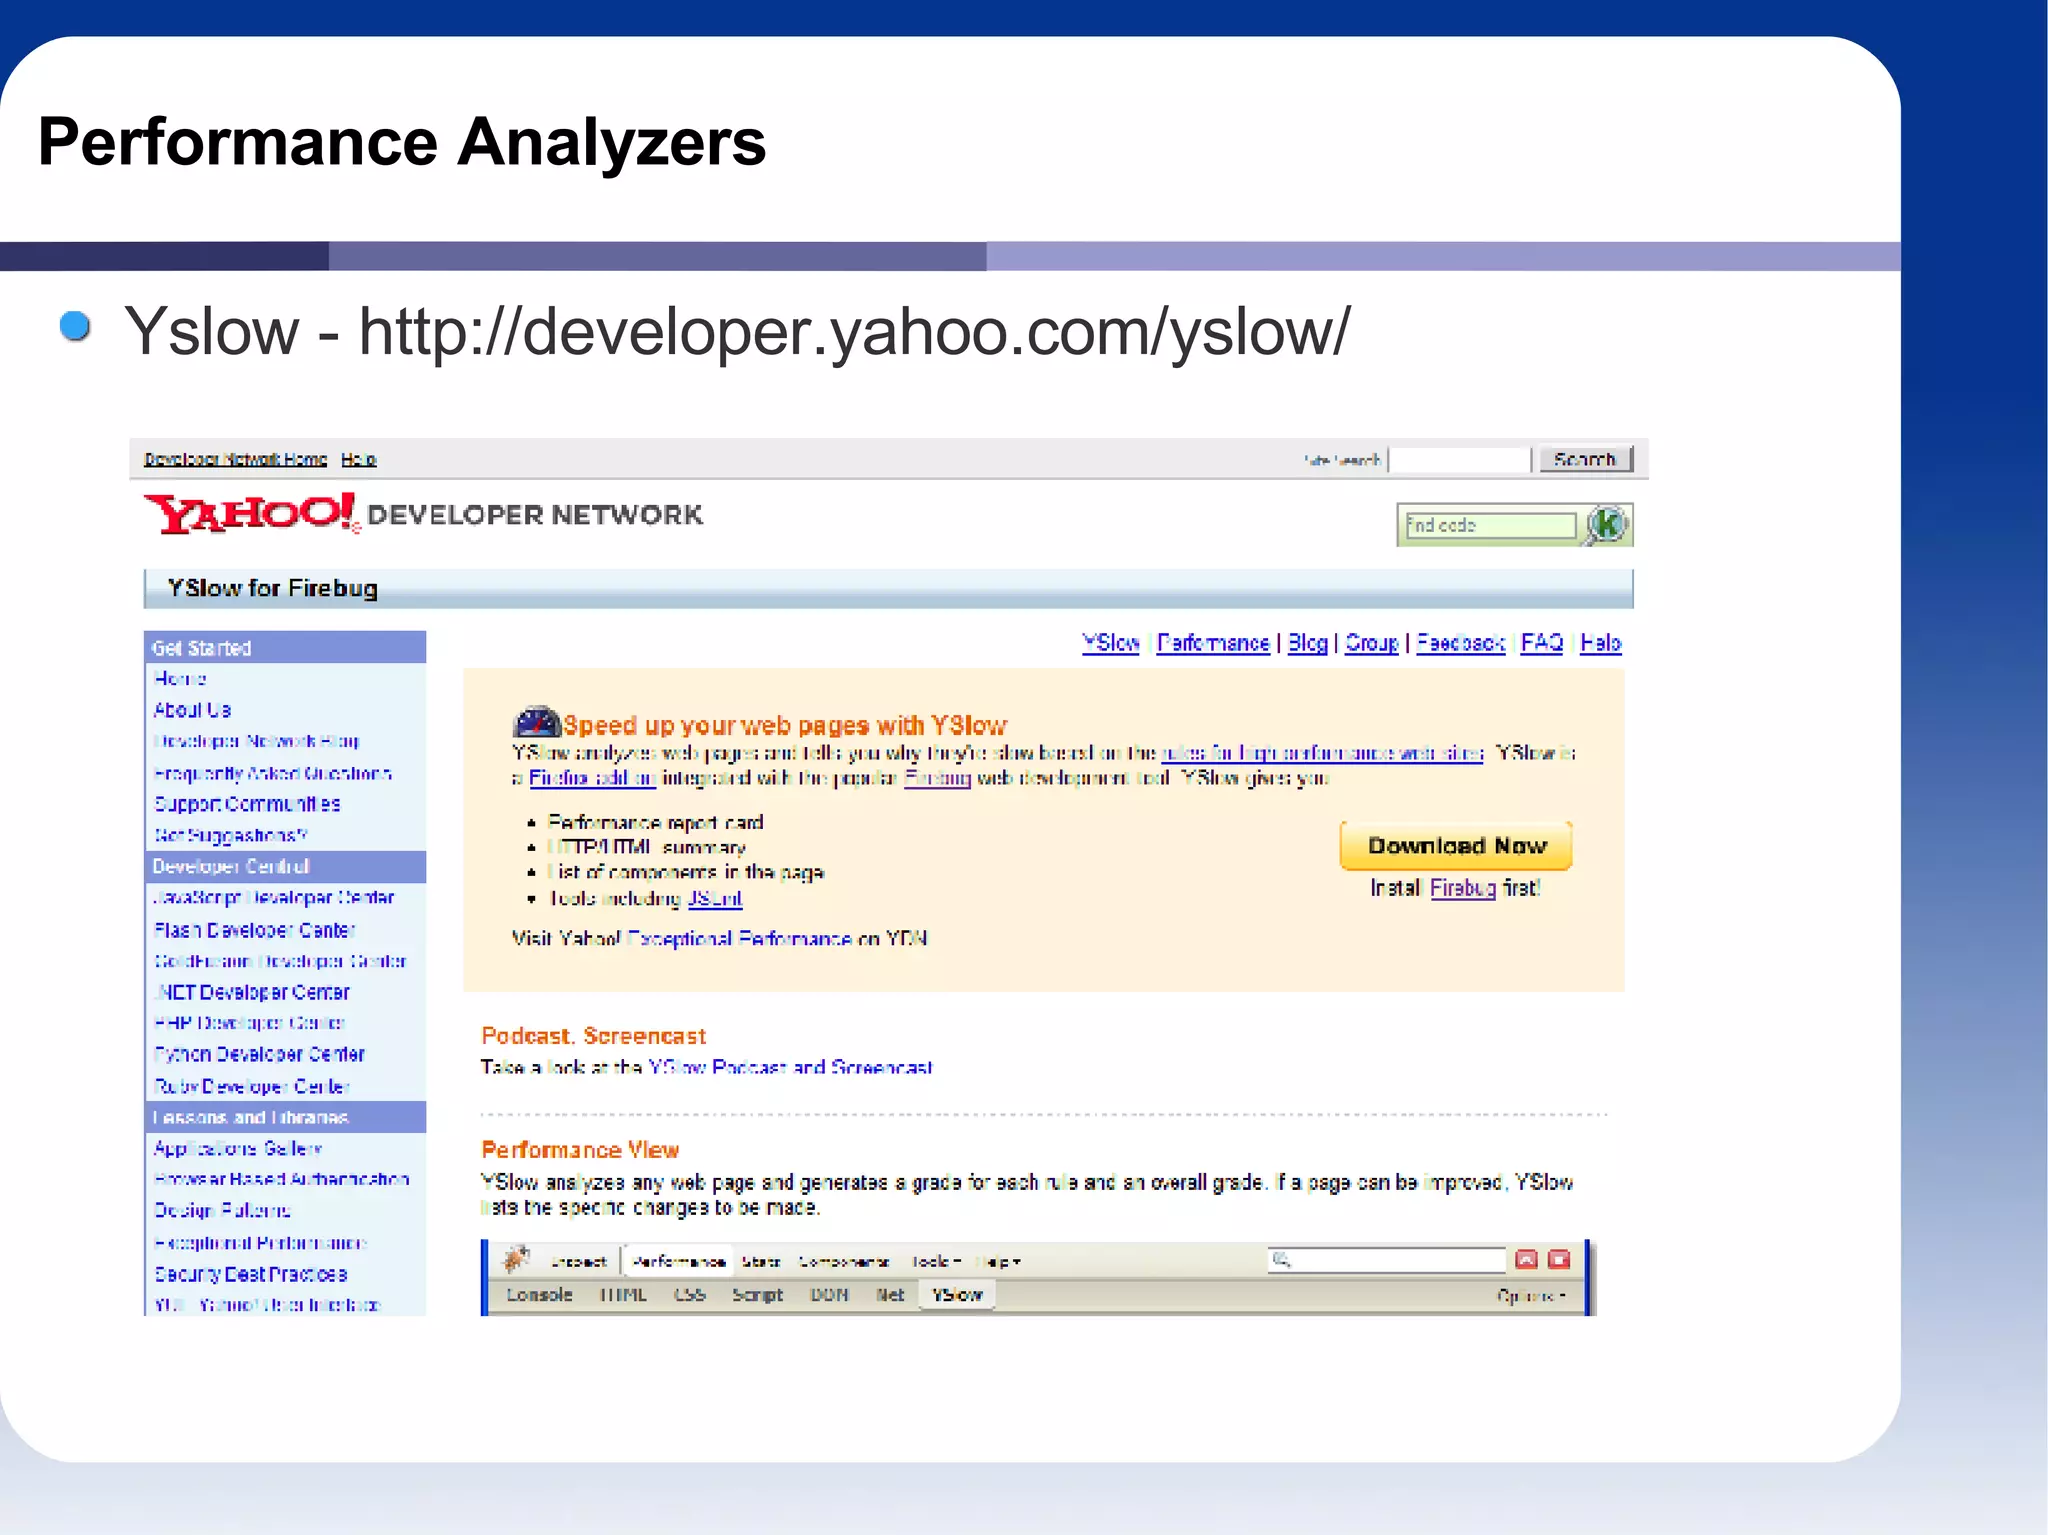Click the Firebug bug icon
This screenshot has width=2048, height=1535.
(516, 1260)
